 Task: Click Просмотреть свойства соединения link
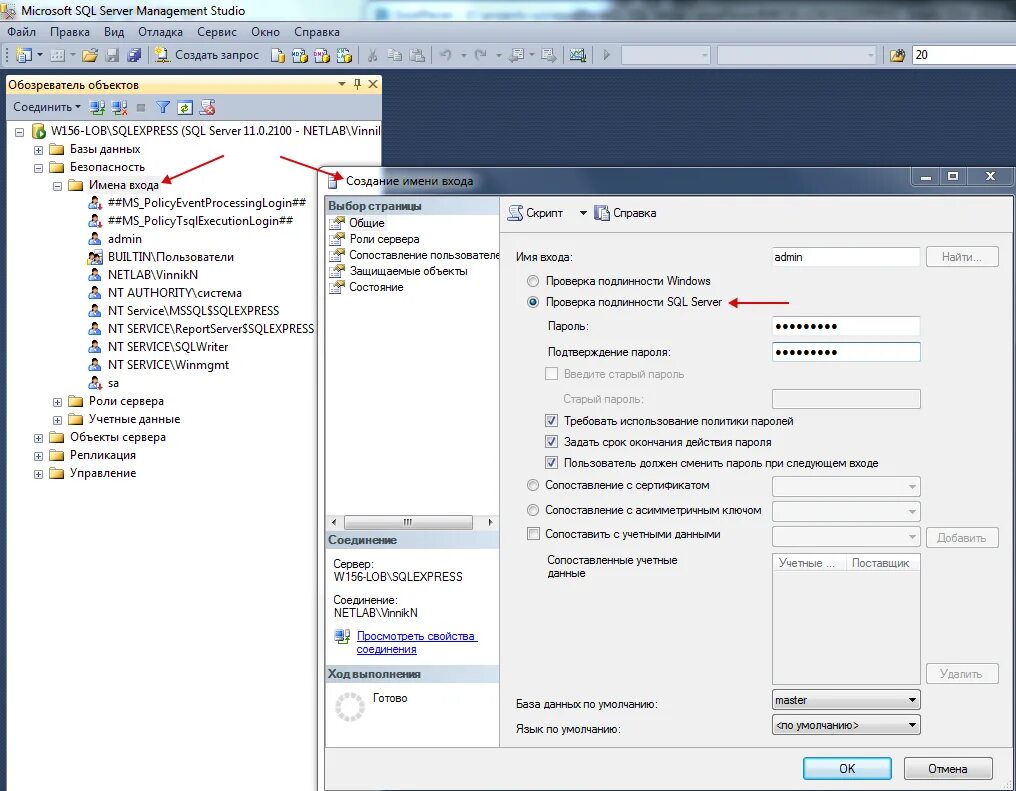[x=417, y=643]
